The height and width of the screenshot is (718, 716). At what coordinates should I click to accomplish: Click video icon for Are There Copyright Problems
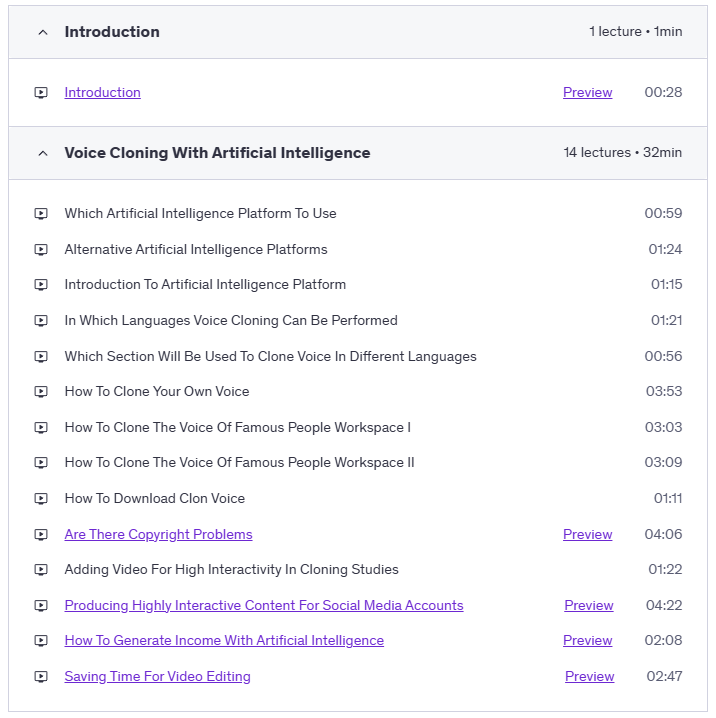(x=41, y=535)
